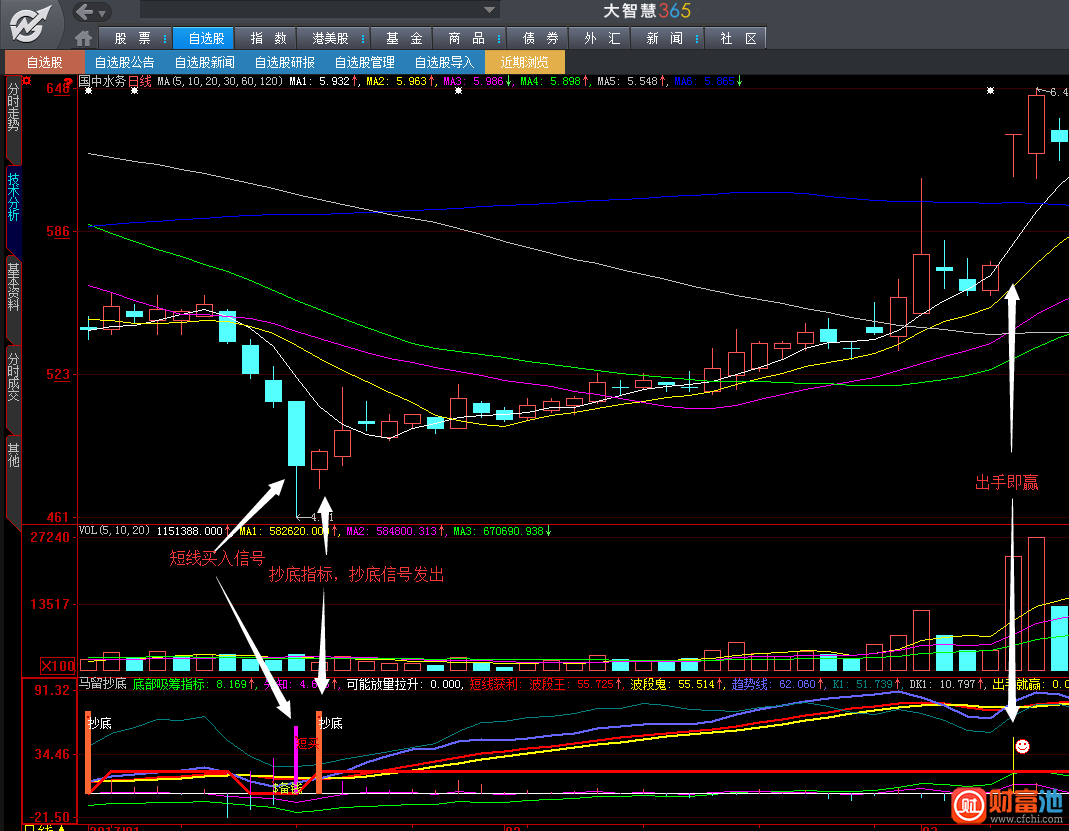
Task: Open the back-button history dropdown arrow
Action: pyautogui.click(x=102, y=13)
